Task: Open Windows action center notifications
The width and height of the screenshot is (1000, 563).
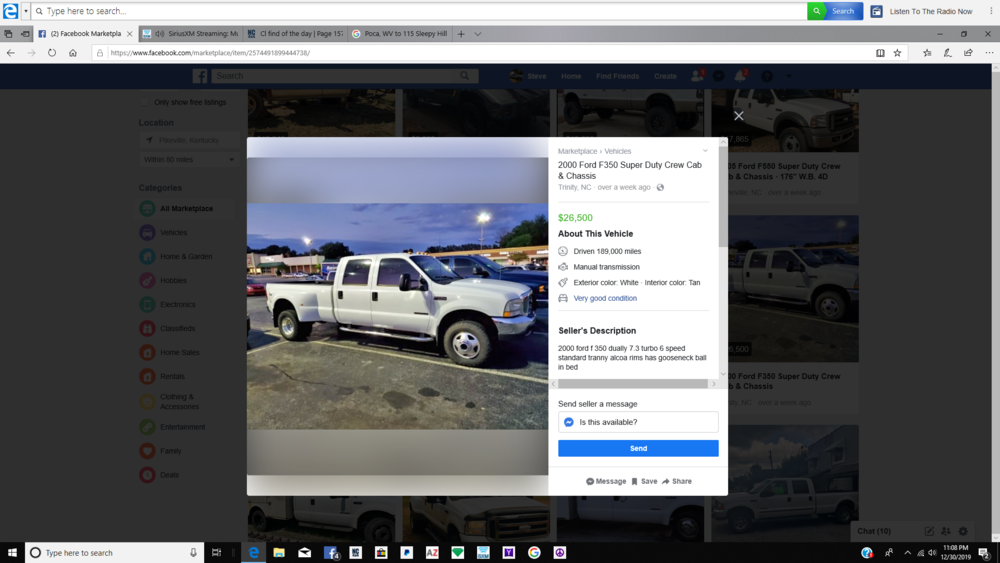Action: 984,553
